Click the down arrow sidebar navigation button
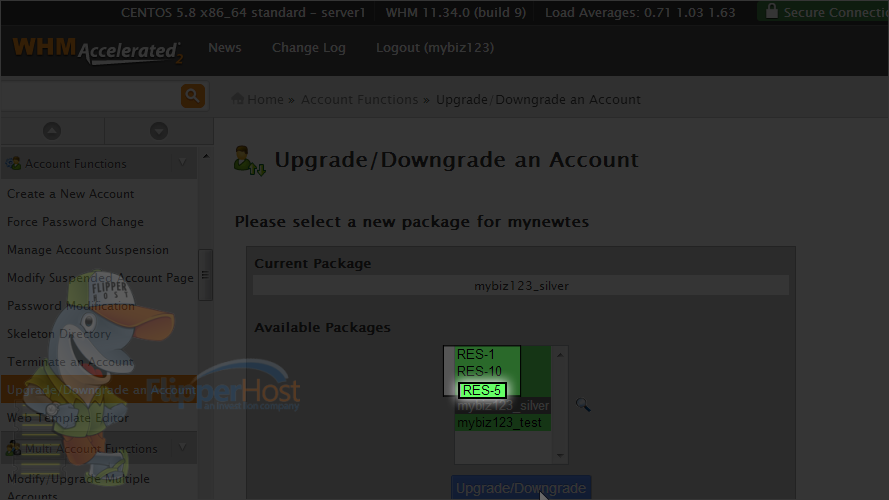Screen dimensions: 889x500 (x=159, y=131)
